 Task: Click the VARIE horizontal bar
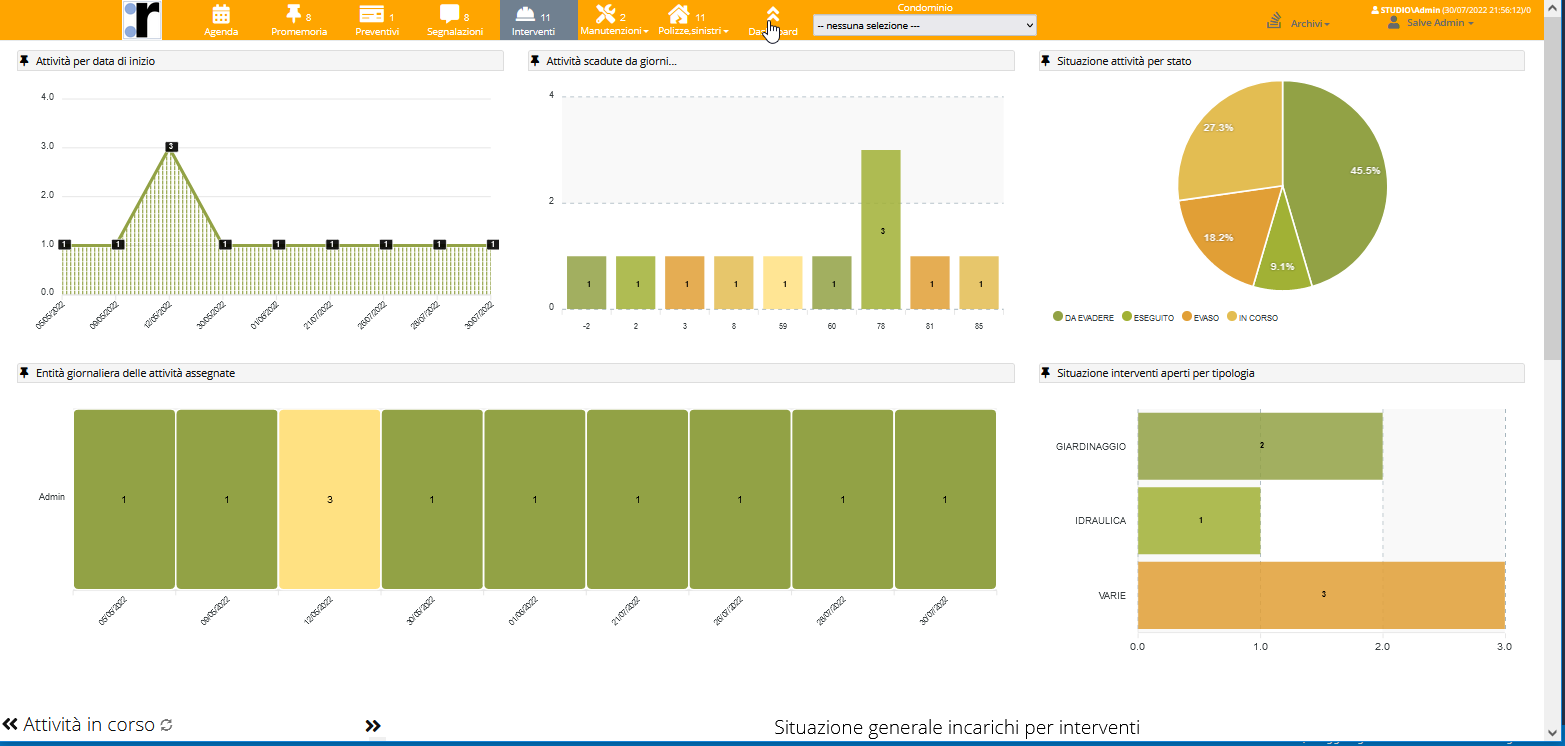coord(1321,595)
